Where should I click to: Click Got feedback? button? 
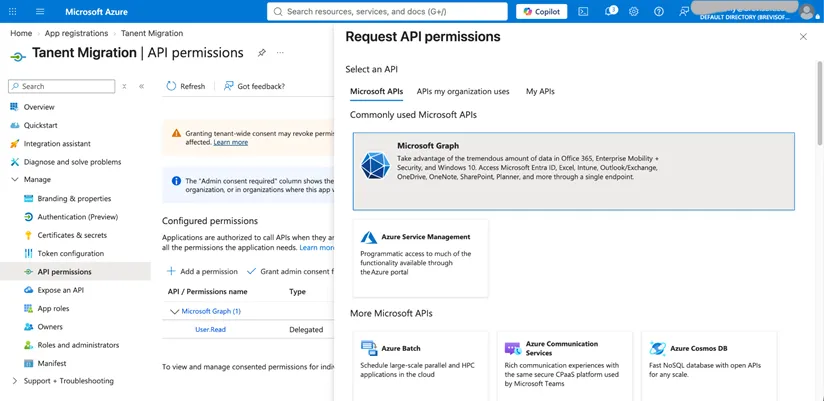point(254,86)
